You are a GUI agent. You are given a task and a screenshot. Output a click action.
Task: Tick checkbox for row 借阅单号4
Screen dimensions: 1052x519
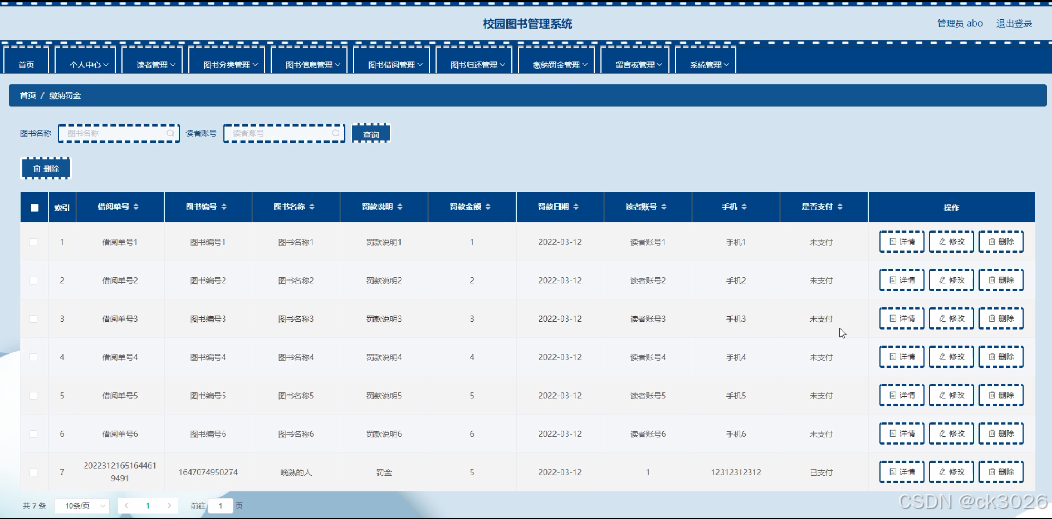pyautogui.click(x=34, y=357)
